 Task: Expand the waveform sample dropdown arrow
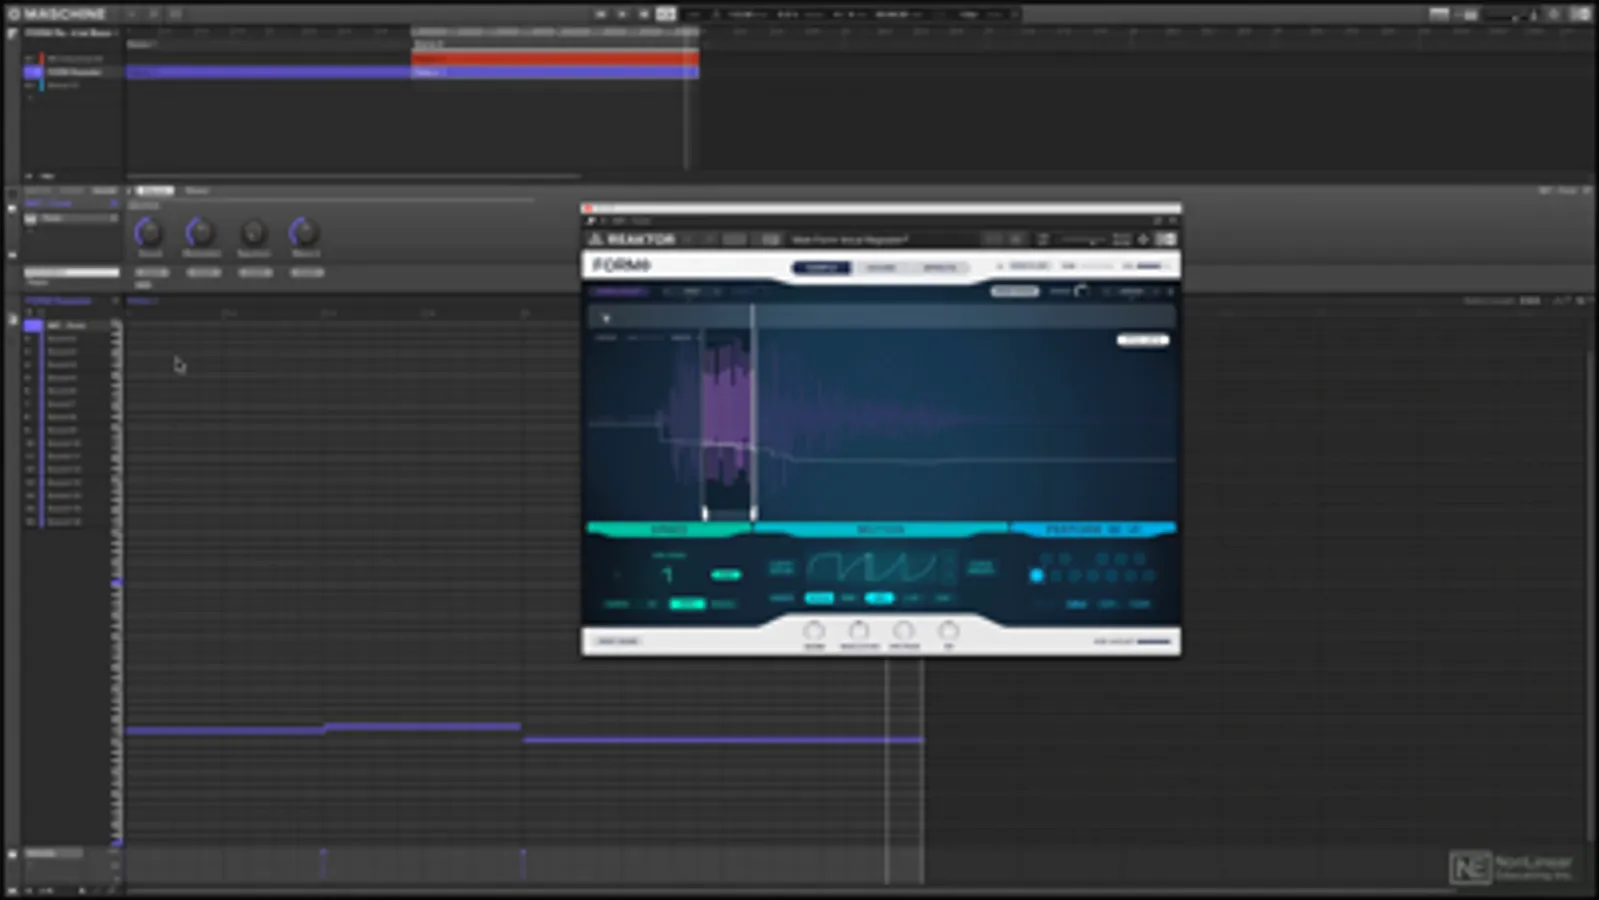[606, 318]
